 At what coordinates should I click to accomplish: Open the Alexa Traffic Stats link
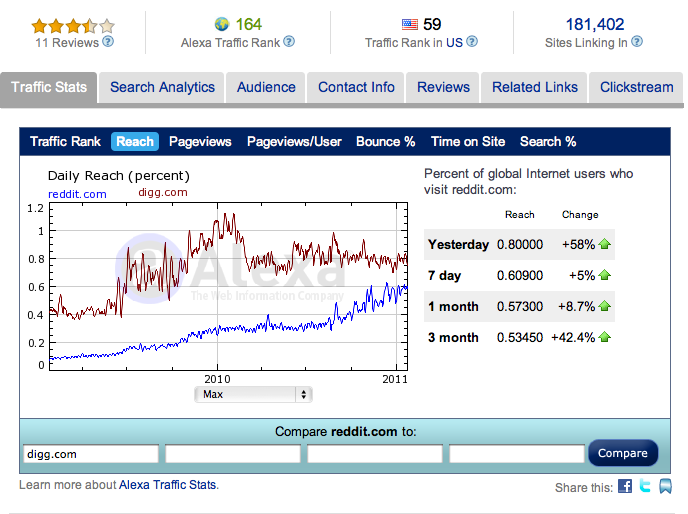point(168,485)
